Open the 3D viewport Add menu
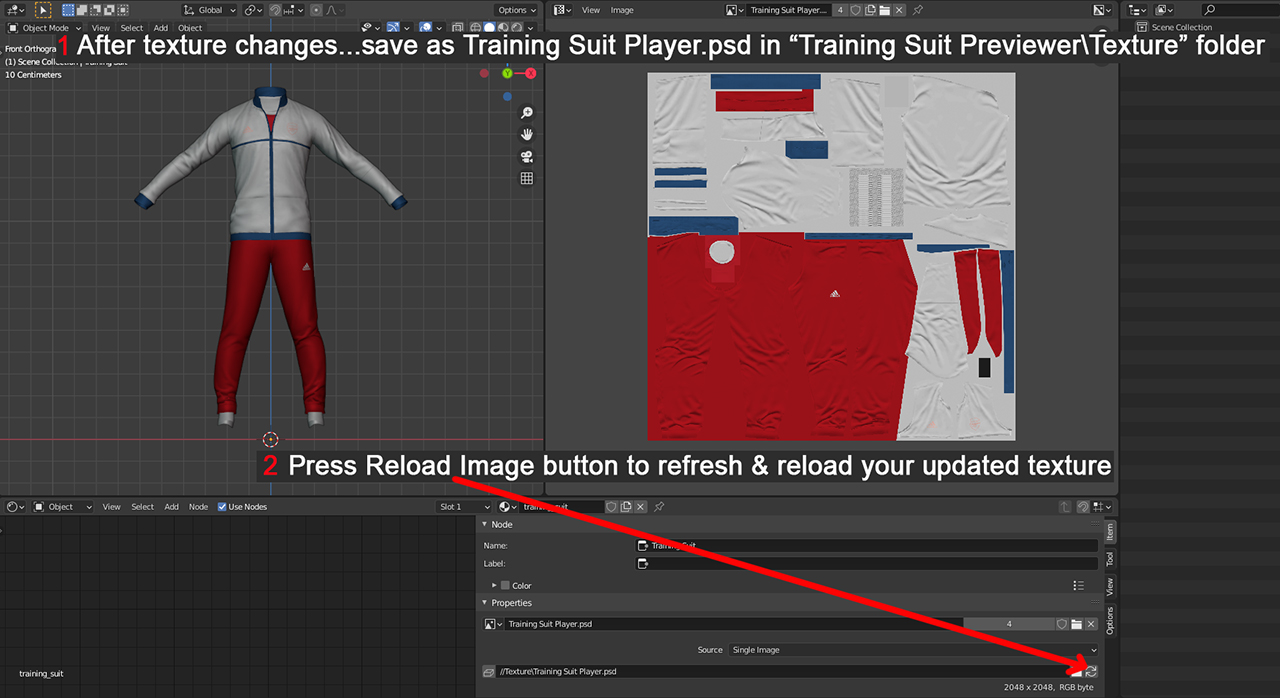 [x=160, y=28]
